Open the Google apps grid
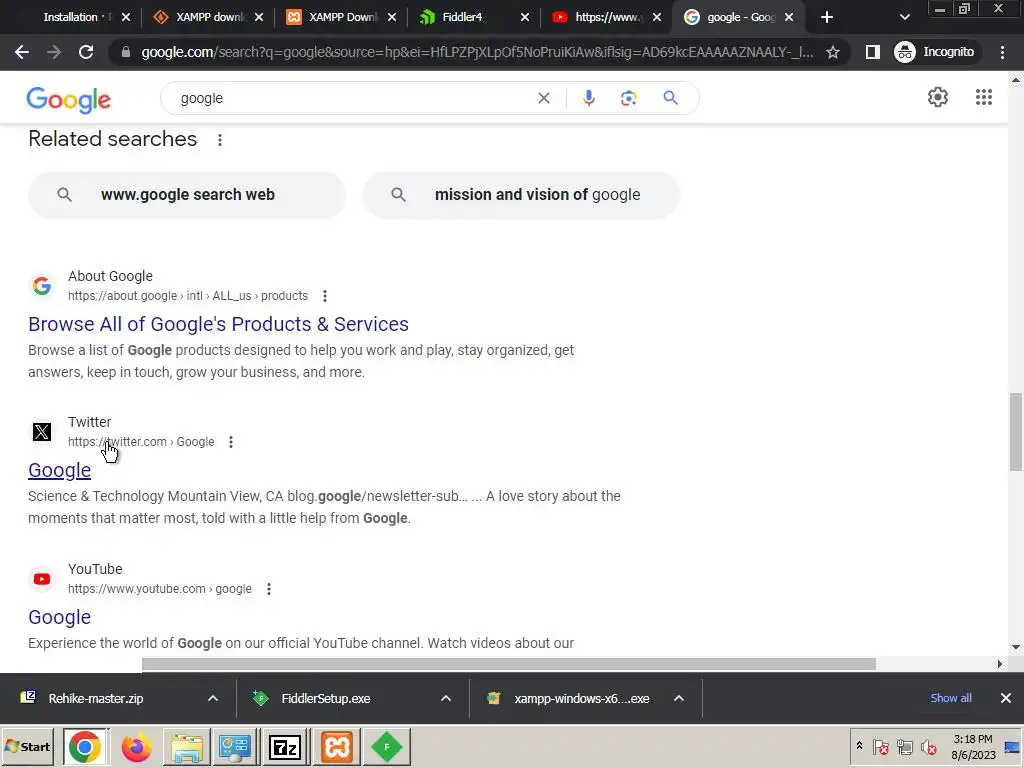The image size is (1024, 768). tap(984, 97)
